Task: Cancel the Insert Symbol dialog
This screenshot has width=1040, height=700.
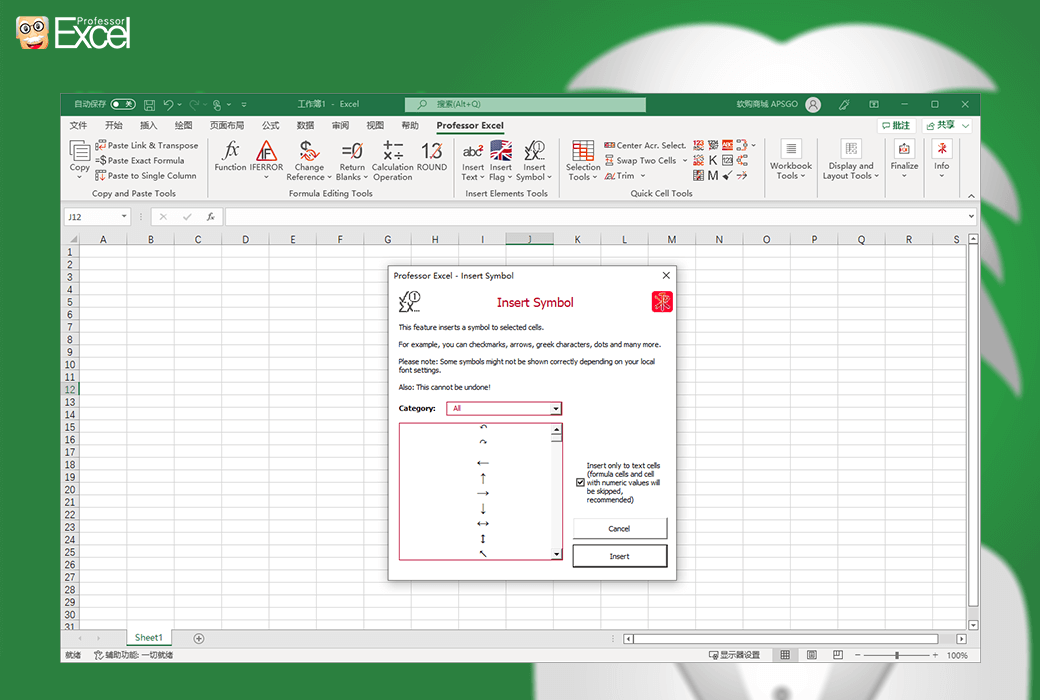Action: [x=619, y=528]
